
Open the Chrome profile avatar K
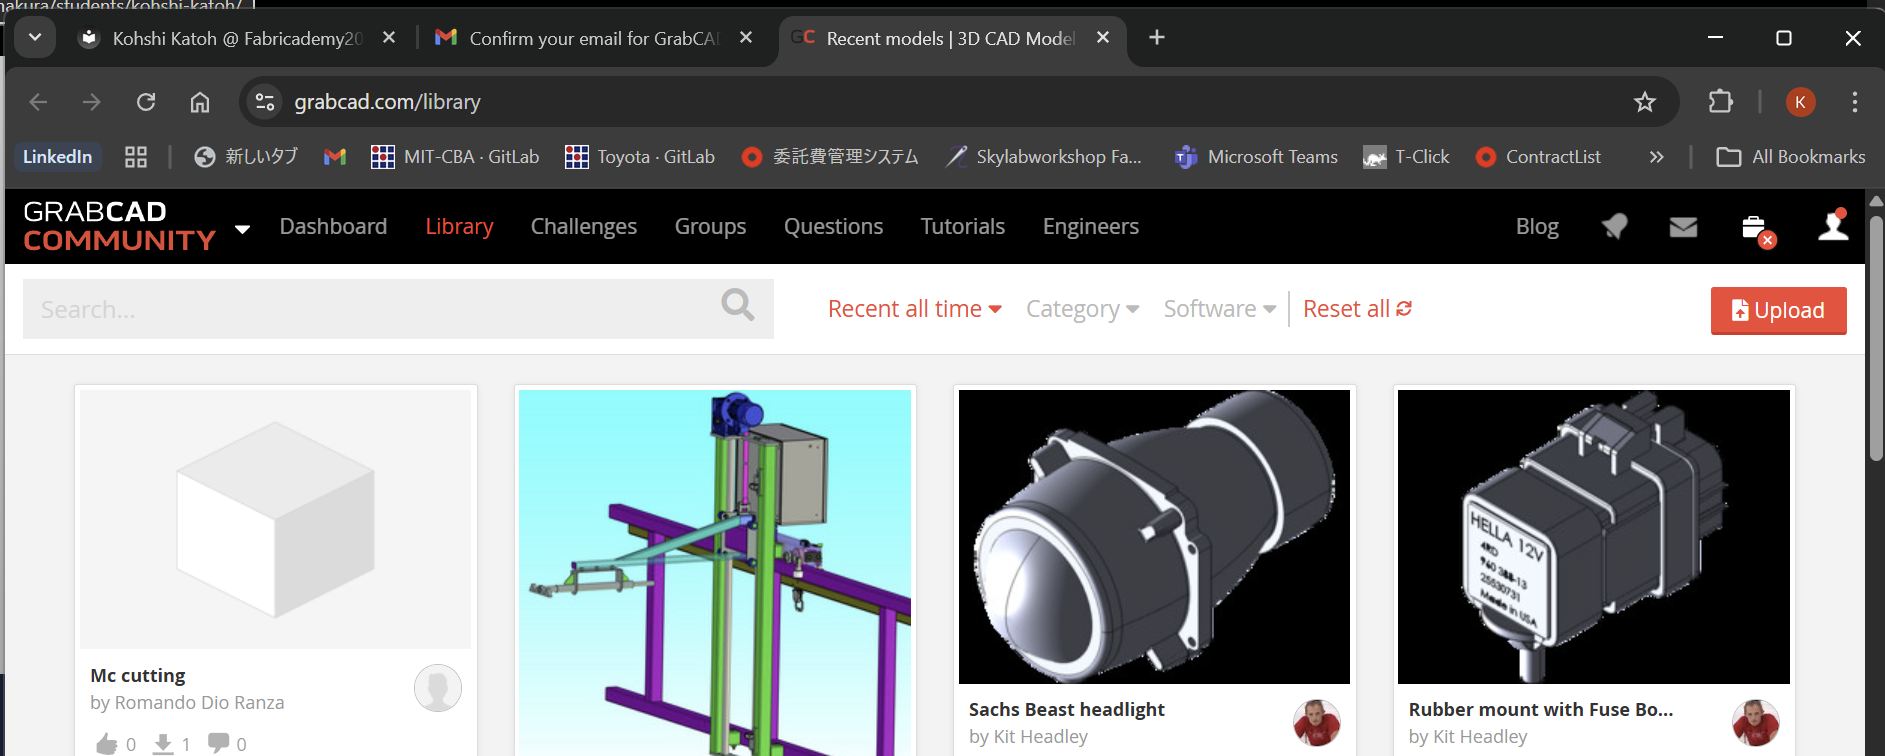tap(1800, 102)
